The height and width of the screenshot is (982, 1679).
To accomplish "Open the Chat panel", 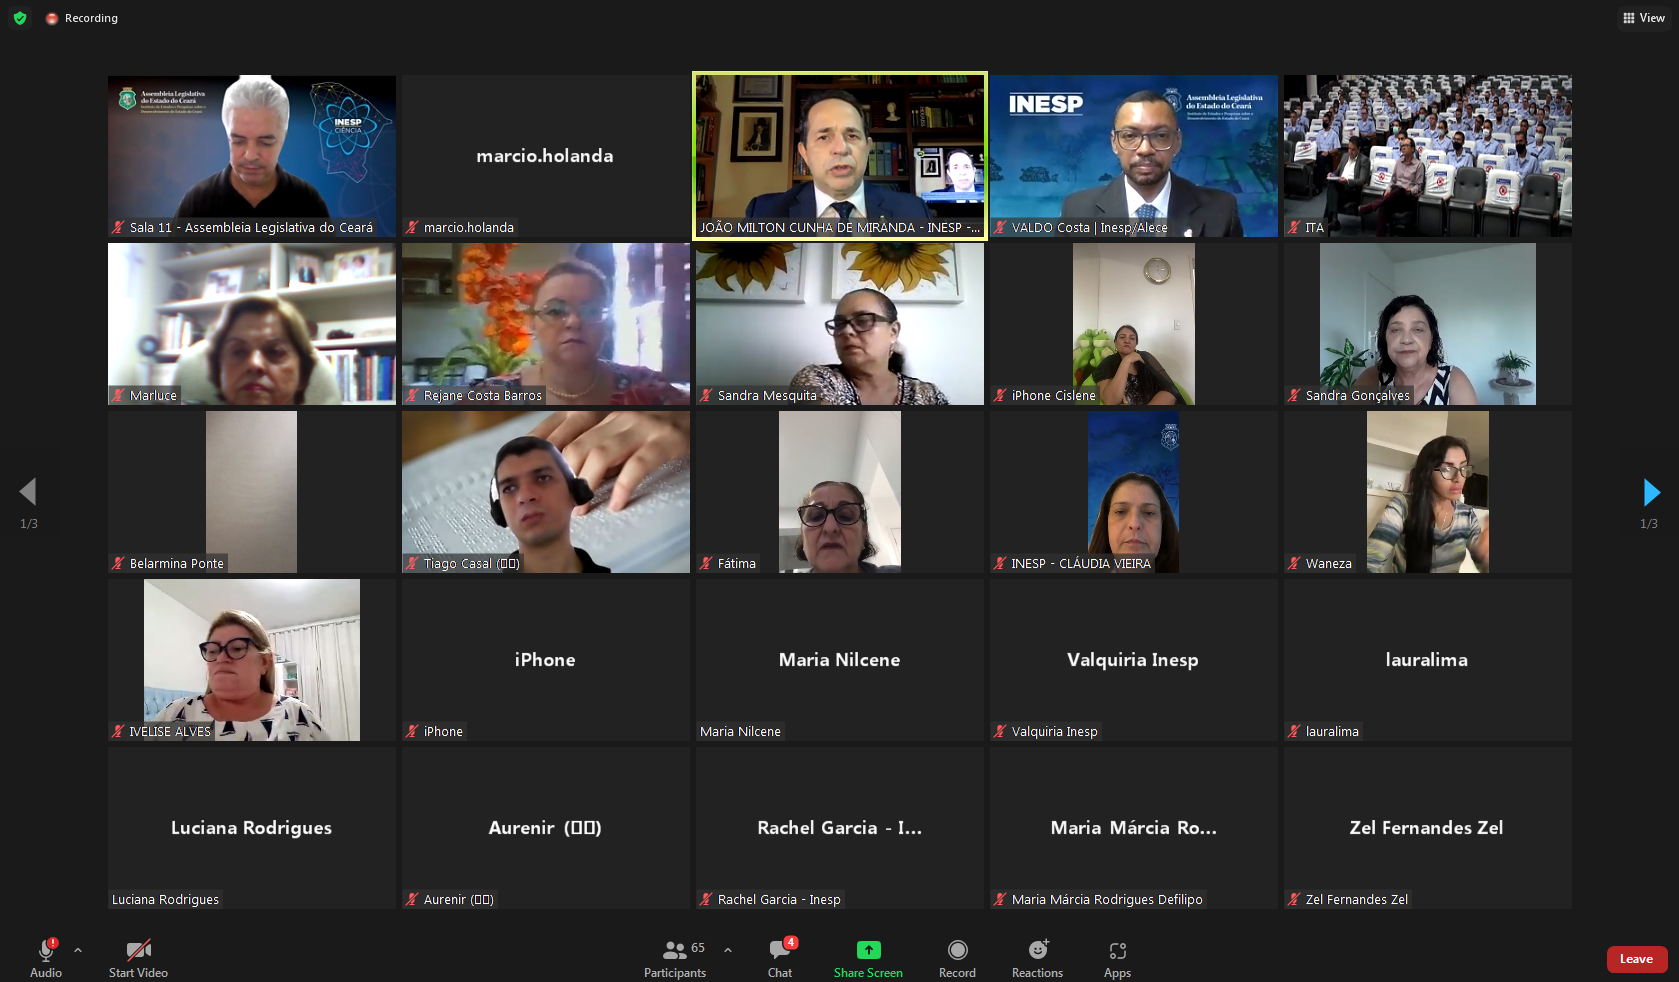I will click(780, 958).
